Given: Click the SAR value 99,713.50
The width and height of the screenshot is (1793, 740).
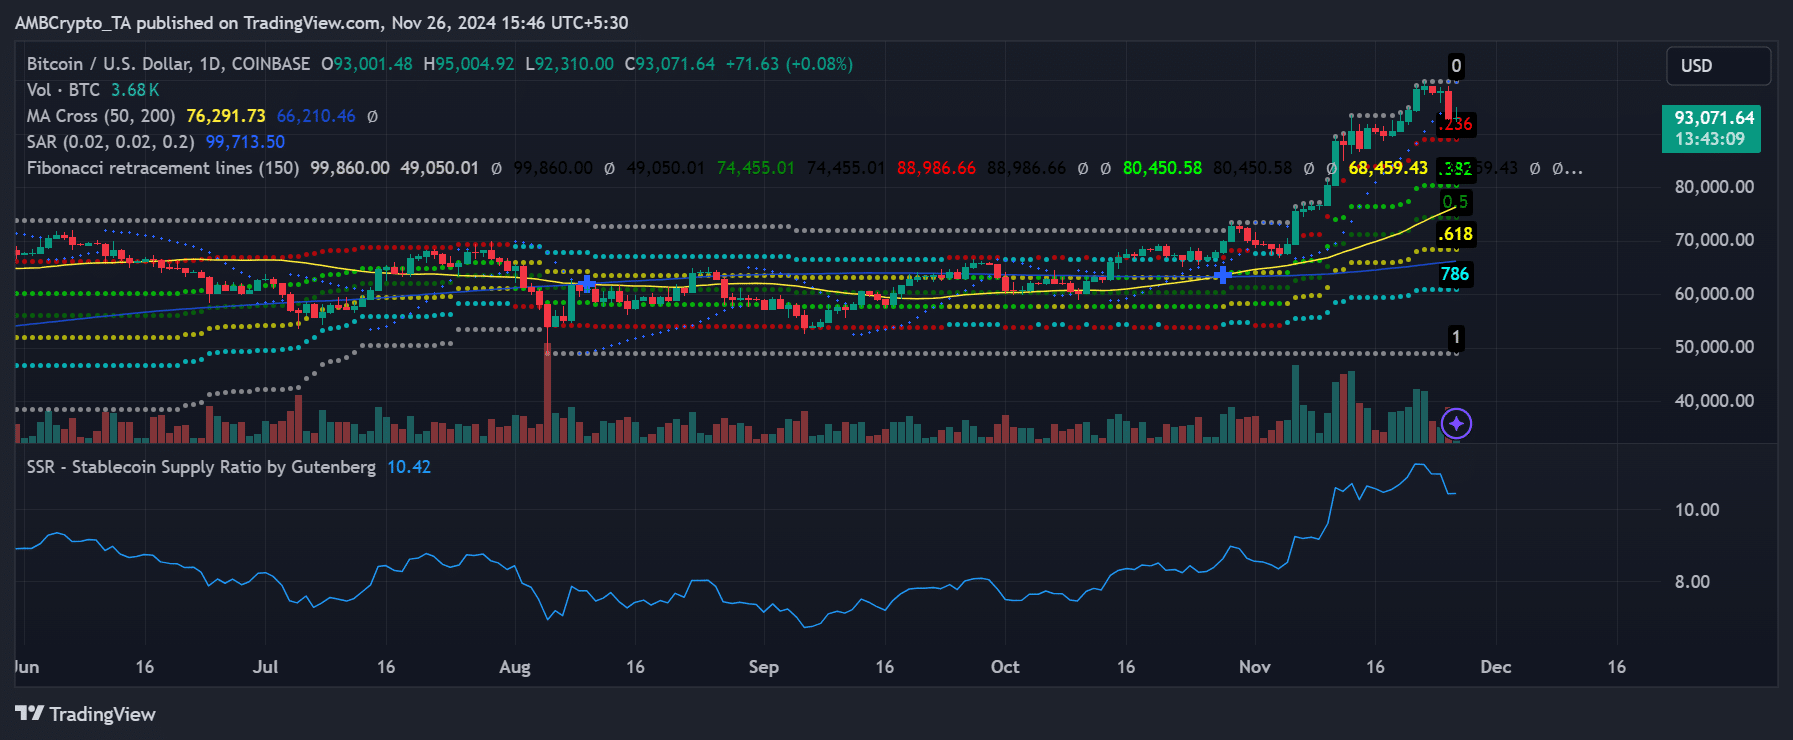Looking at the screenshot, I should click(245, 142).
